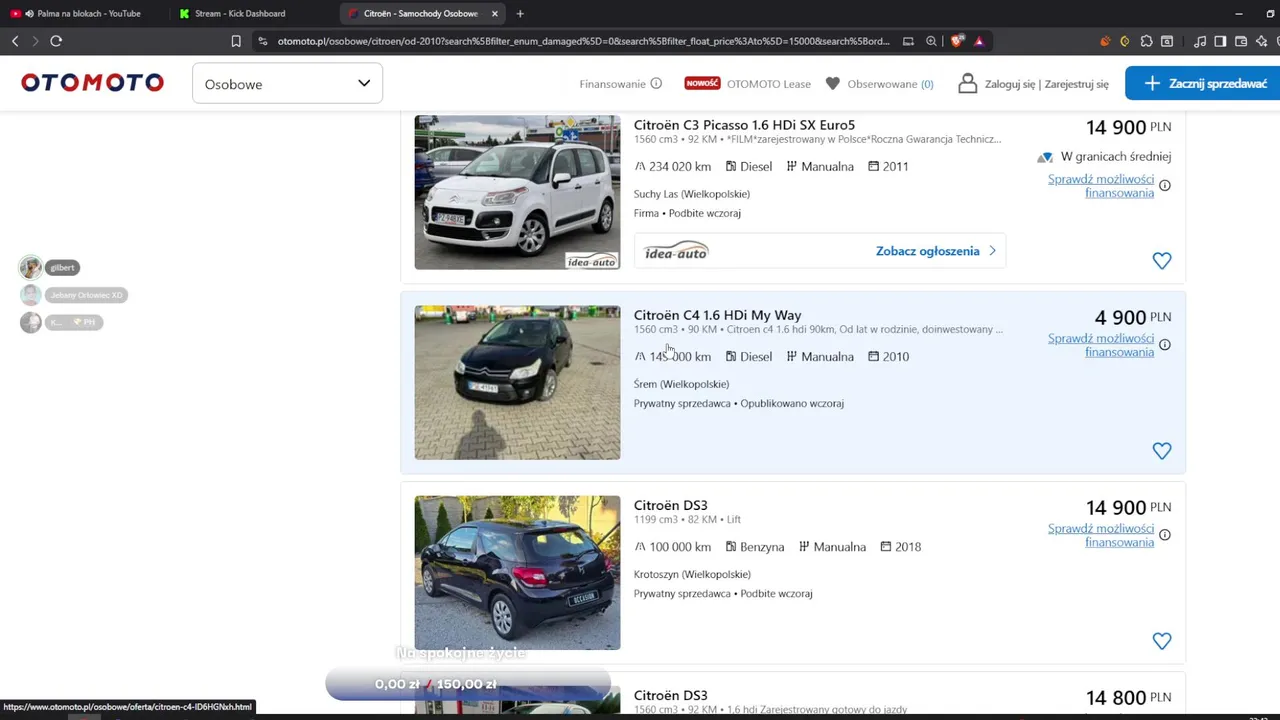The image size is (1280, 720).
Task: Switch to Stream - Kick Dashboard tab
Action: (x=239, y=13)
